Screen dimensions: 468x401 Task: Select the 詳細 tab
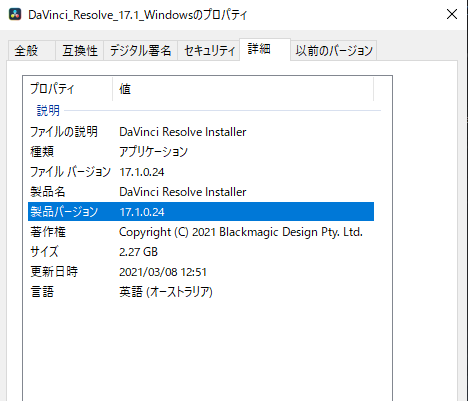[265, 49]
